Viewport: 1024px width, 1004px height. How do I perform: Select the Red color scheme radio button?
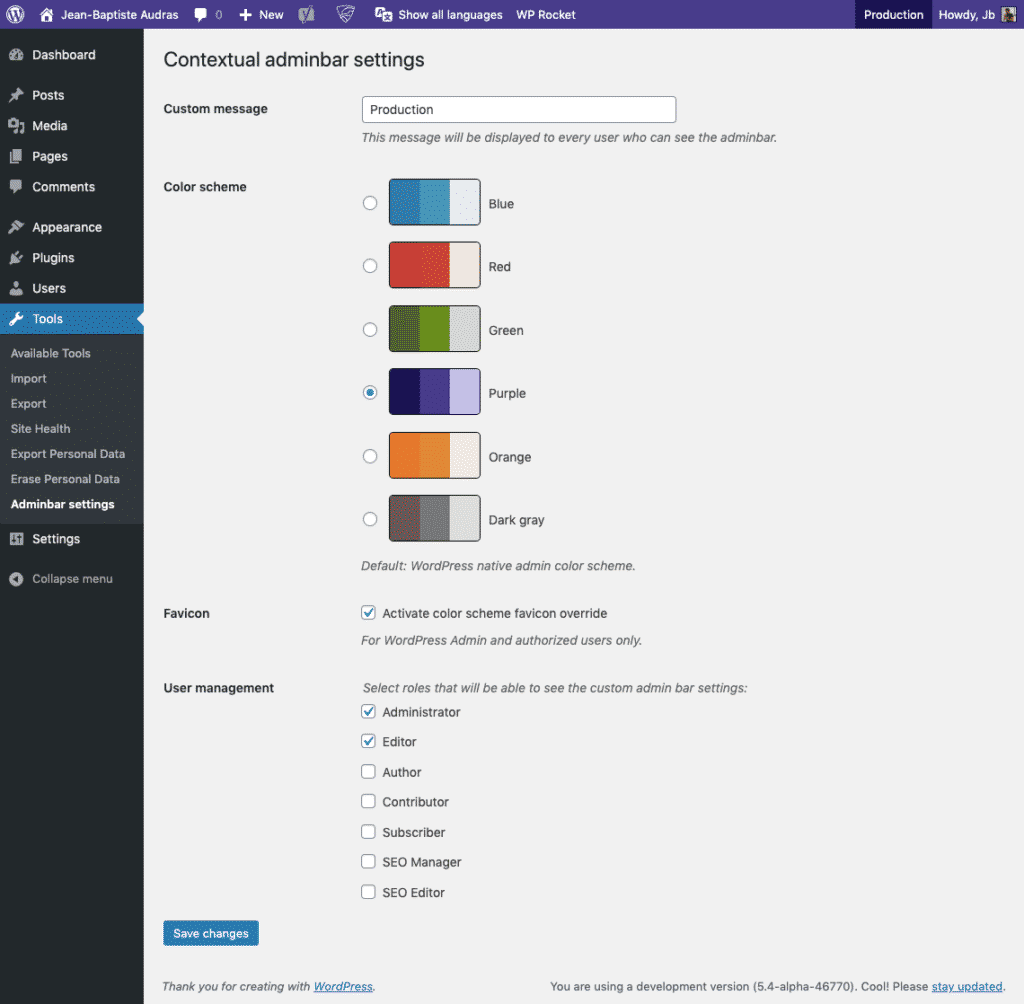point(370,266)
